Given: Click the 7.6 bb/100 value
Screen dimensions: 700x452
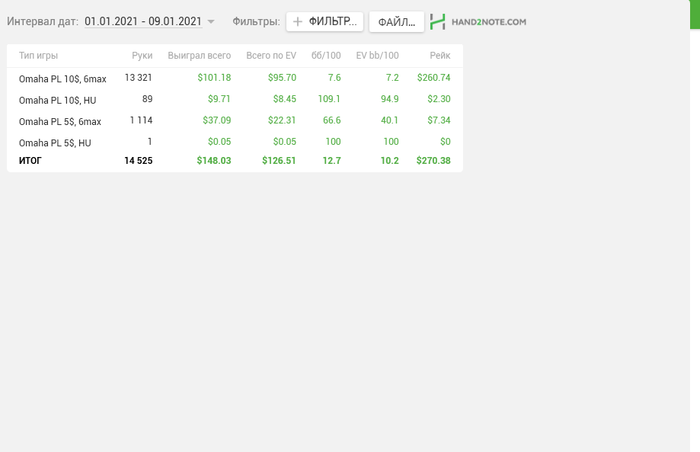Looking at the screenshot, I should tap(334, 78).
